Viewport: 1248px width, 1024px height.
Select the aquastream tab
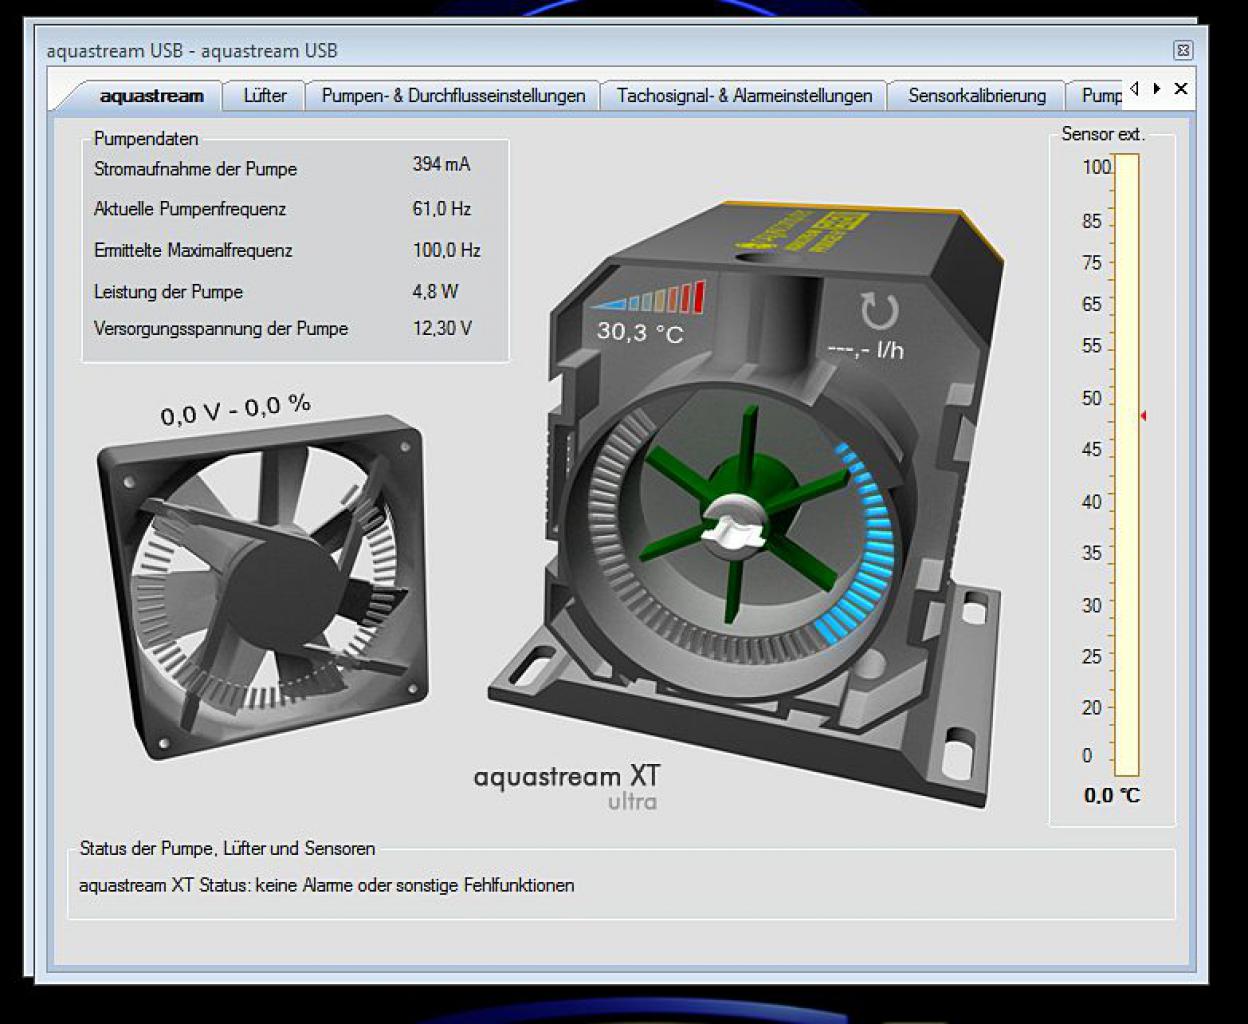click(x=151, y=96)
